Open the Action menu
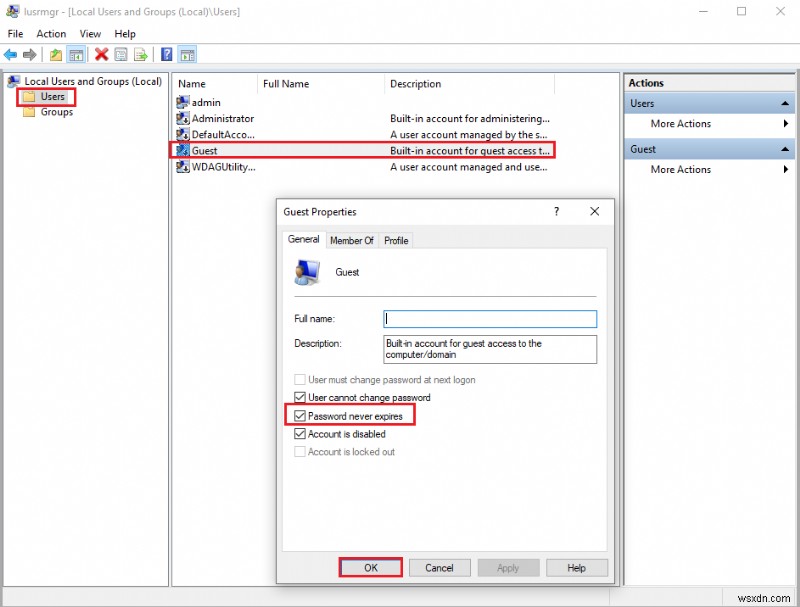The image size is (800, 607). tap(51, 33)
